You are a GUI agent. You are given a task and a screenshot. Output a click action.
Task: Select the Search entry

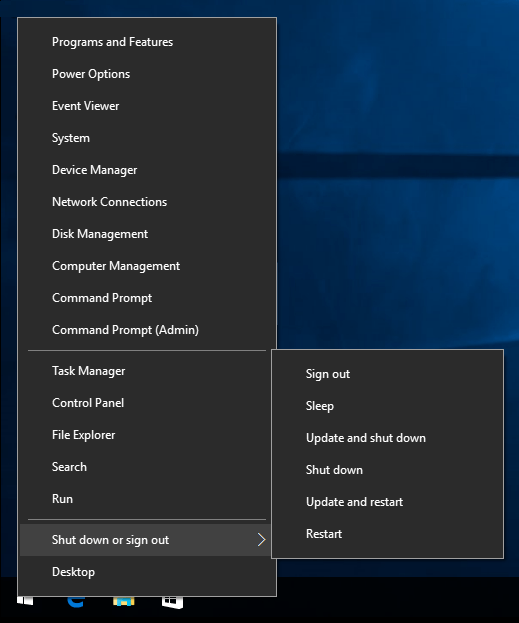[x=147, y=467]
